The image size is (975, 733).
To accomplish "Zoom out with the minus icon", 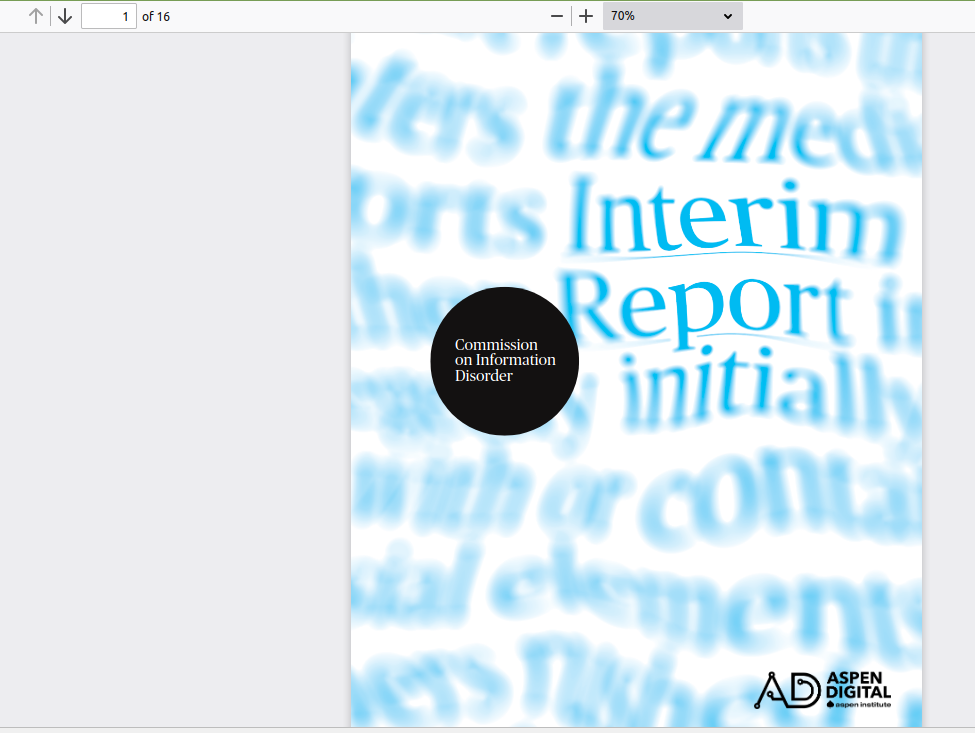I will click(557, 16).
